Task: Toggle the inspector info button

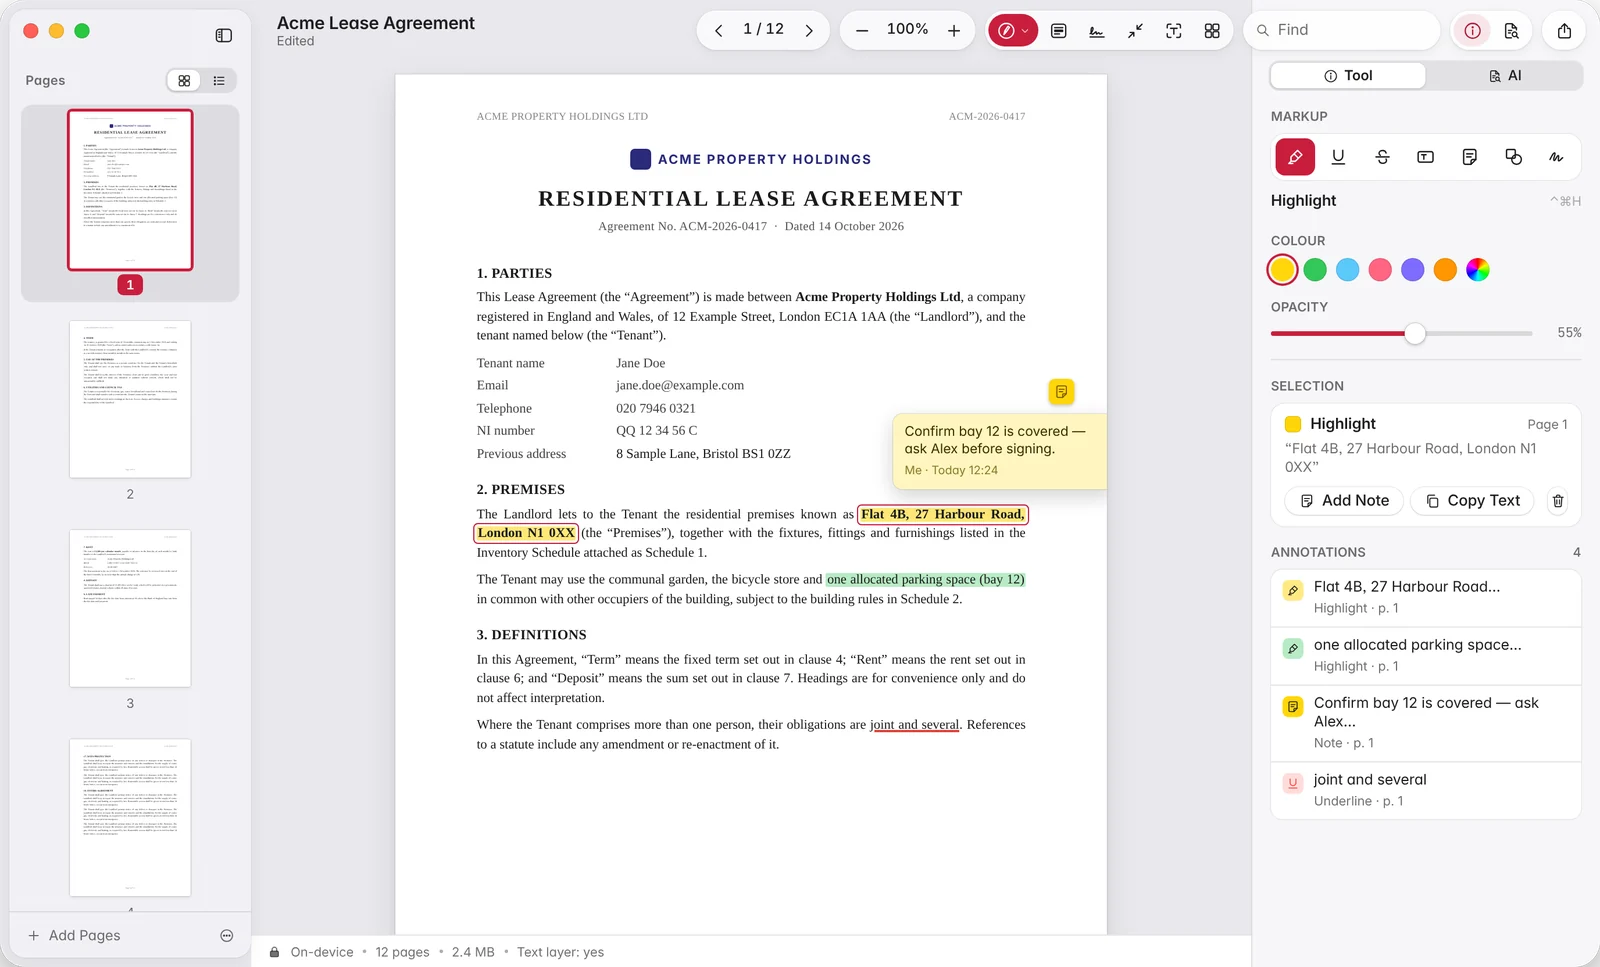Action: click(1472, 31)
